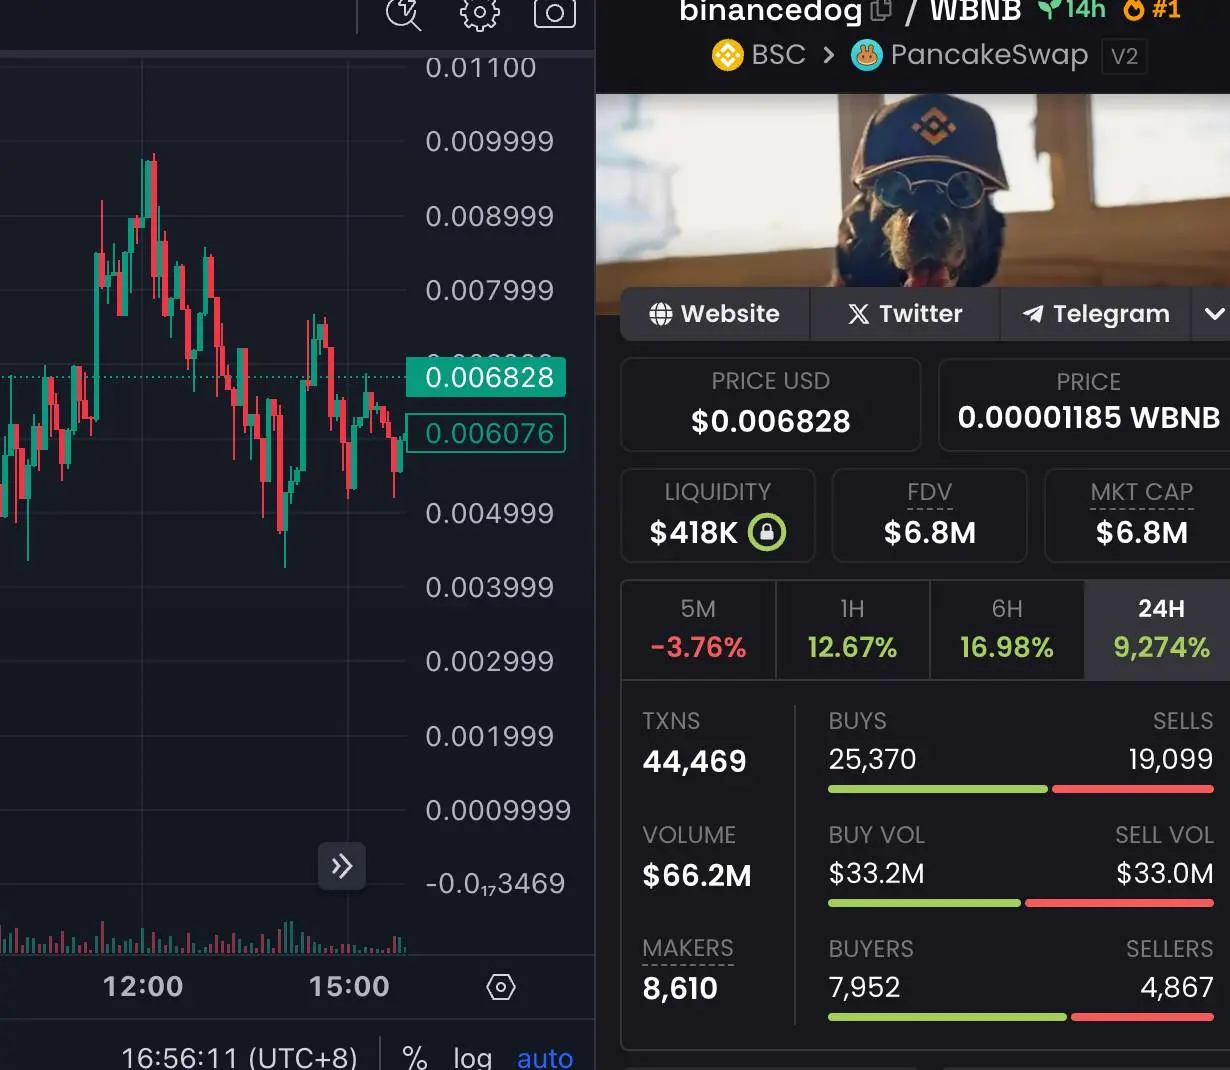The width and height of the screenshot is (1230, 1070).
Task: Switch to the 1H stats tab
Action: coord(852,630)
